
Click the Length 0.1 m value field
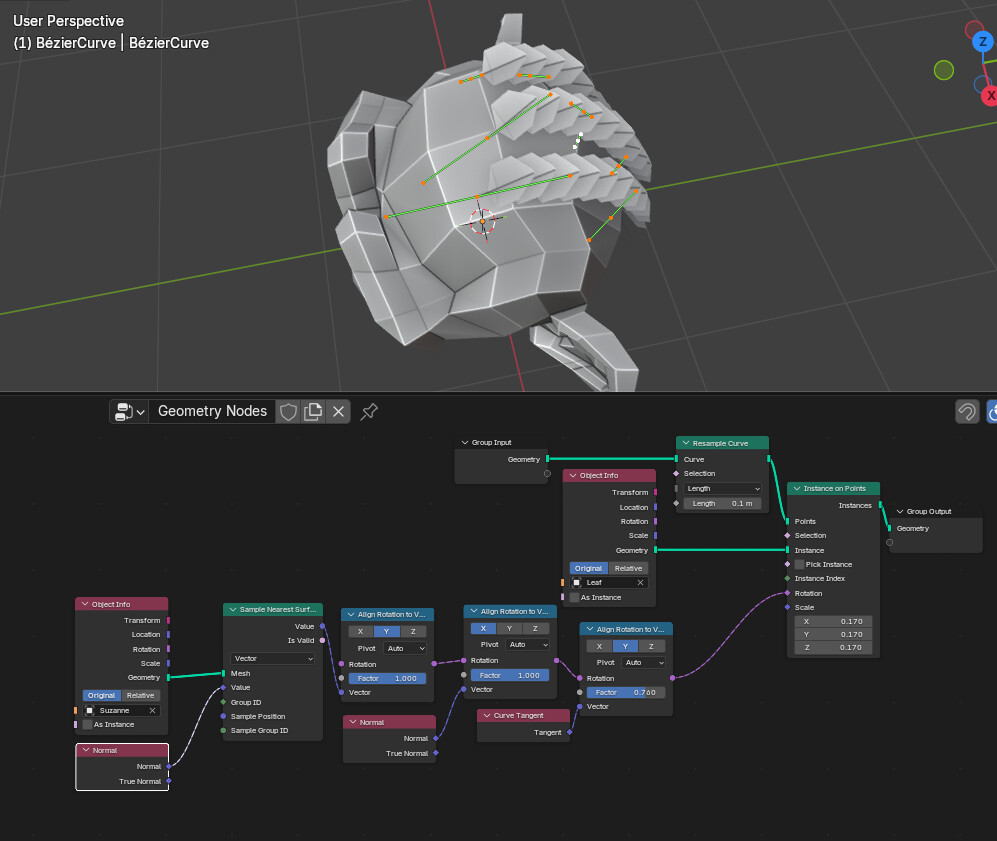722,503
